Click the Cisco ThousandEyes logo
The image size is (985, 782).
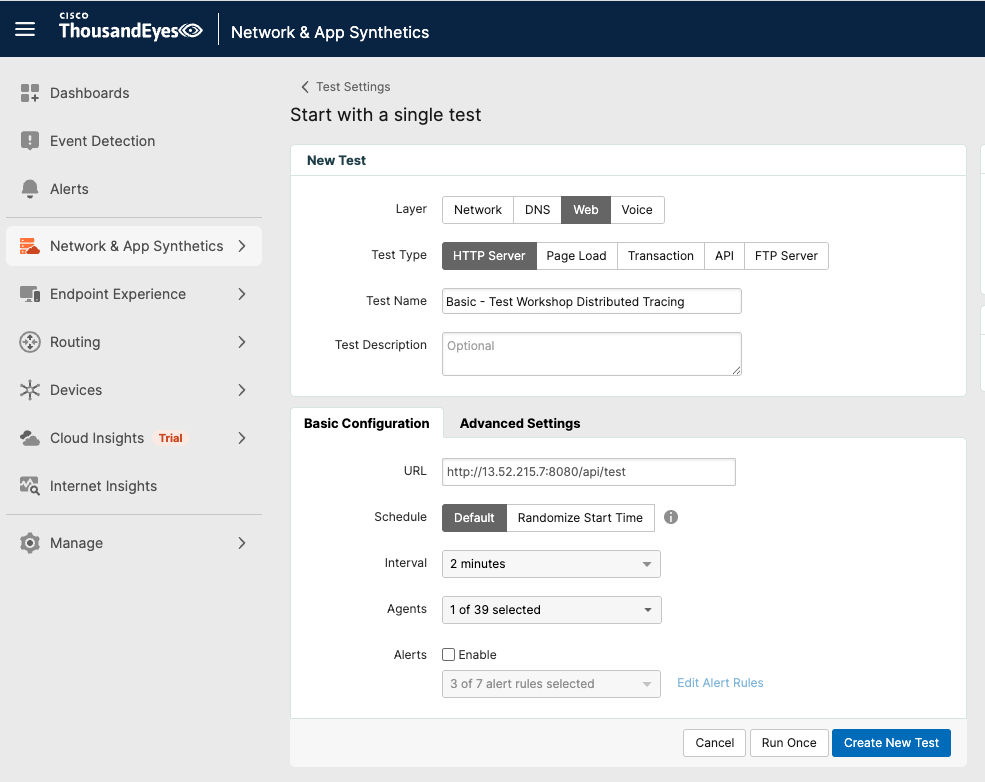point(131,26)
